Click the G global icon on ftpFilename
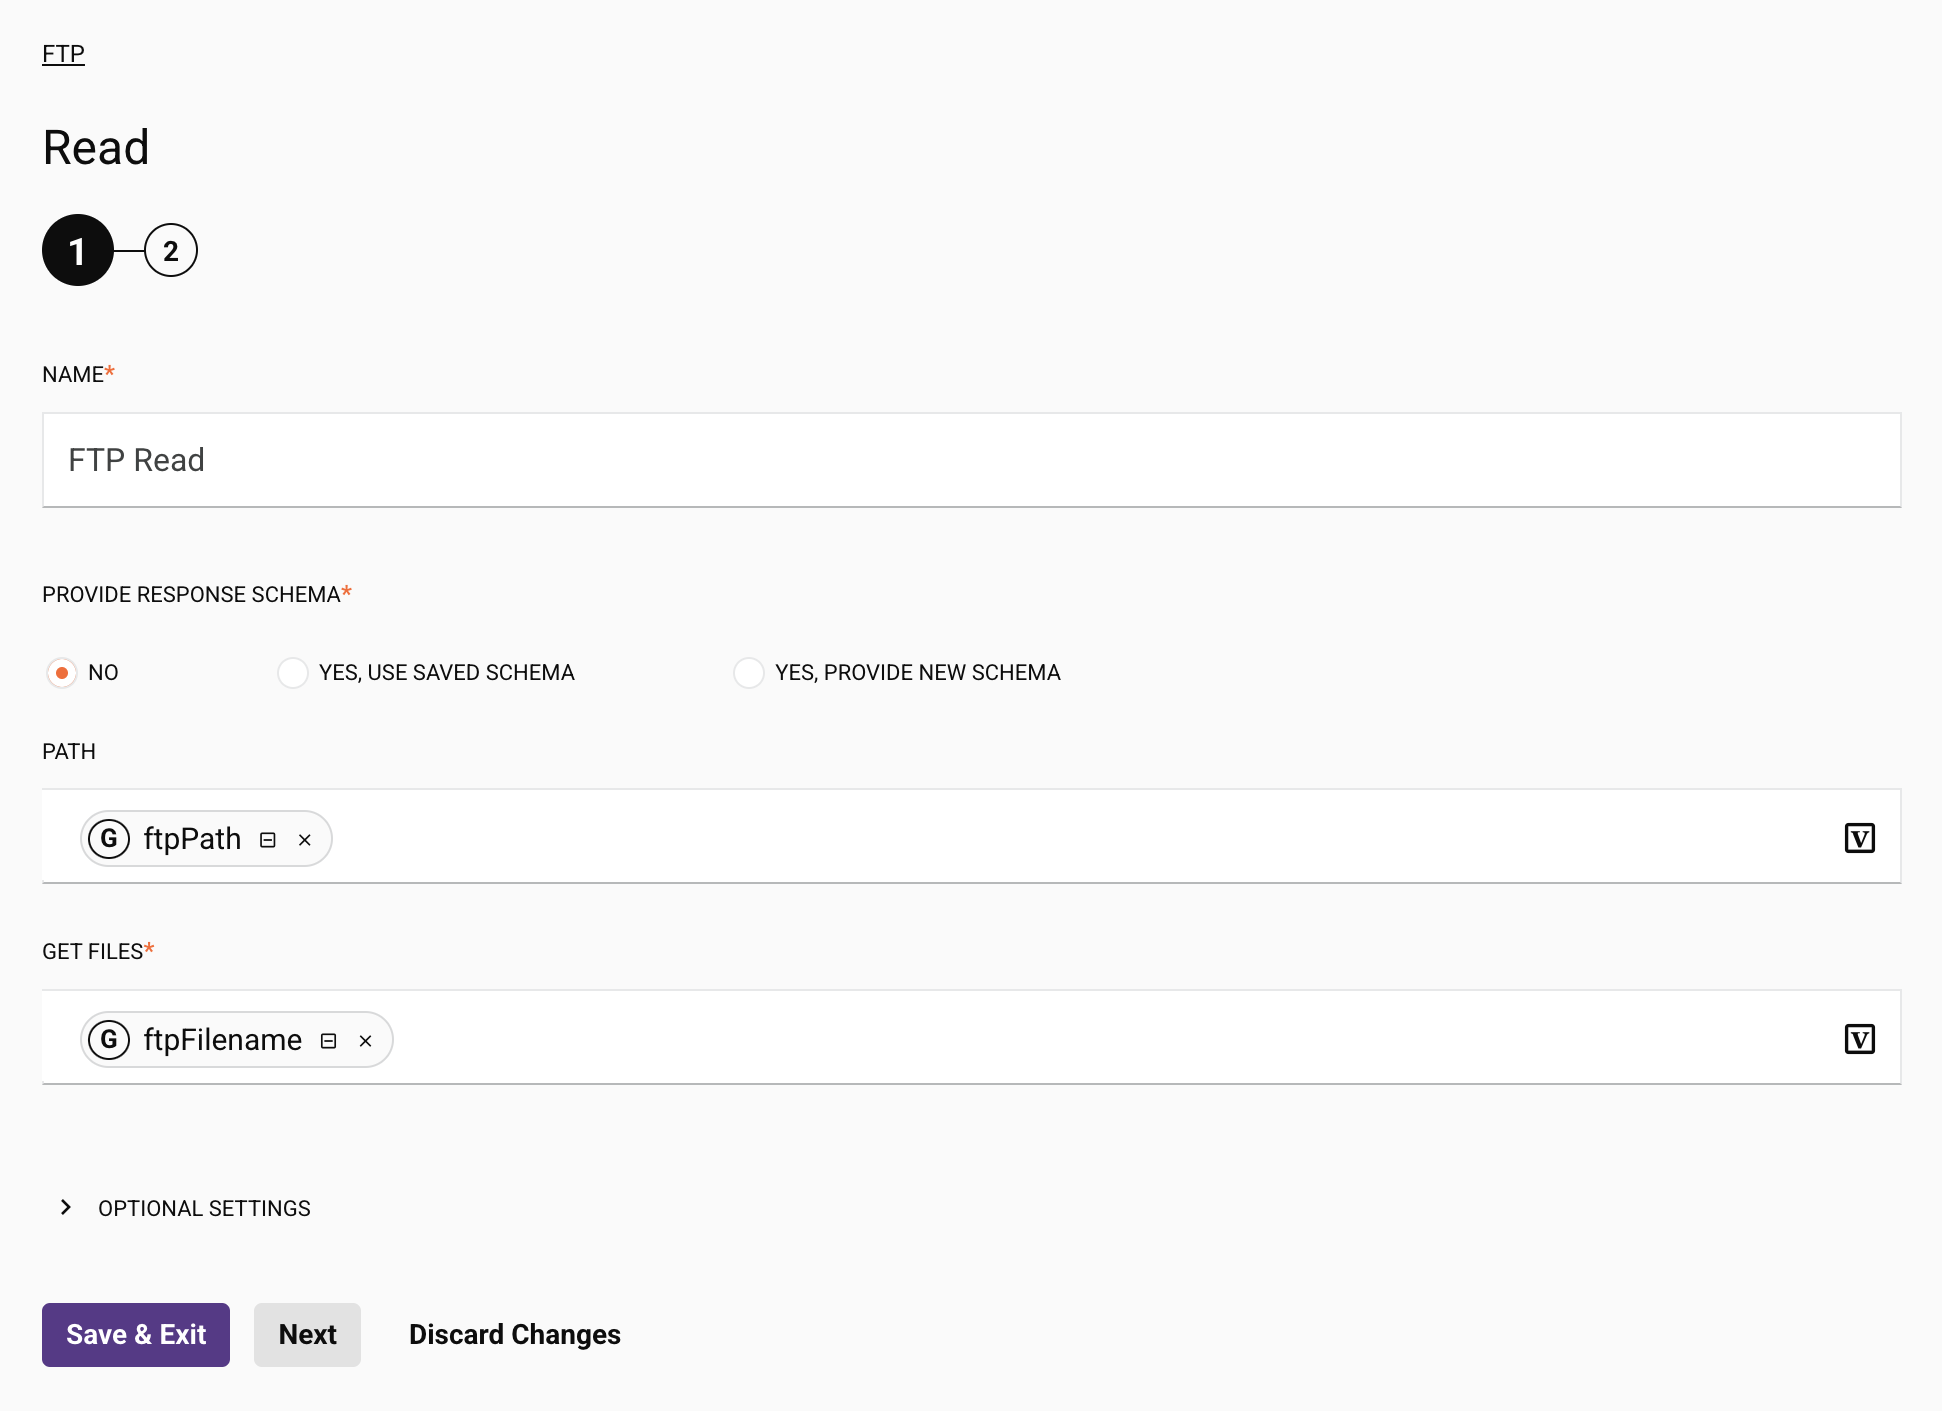 [x=109, y=1039]
